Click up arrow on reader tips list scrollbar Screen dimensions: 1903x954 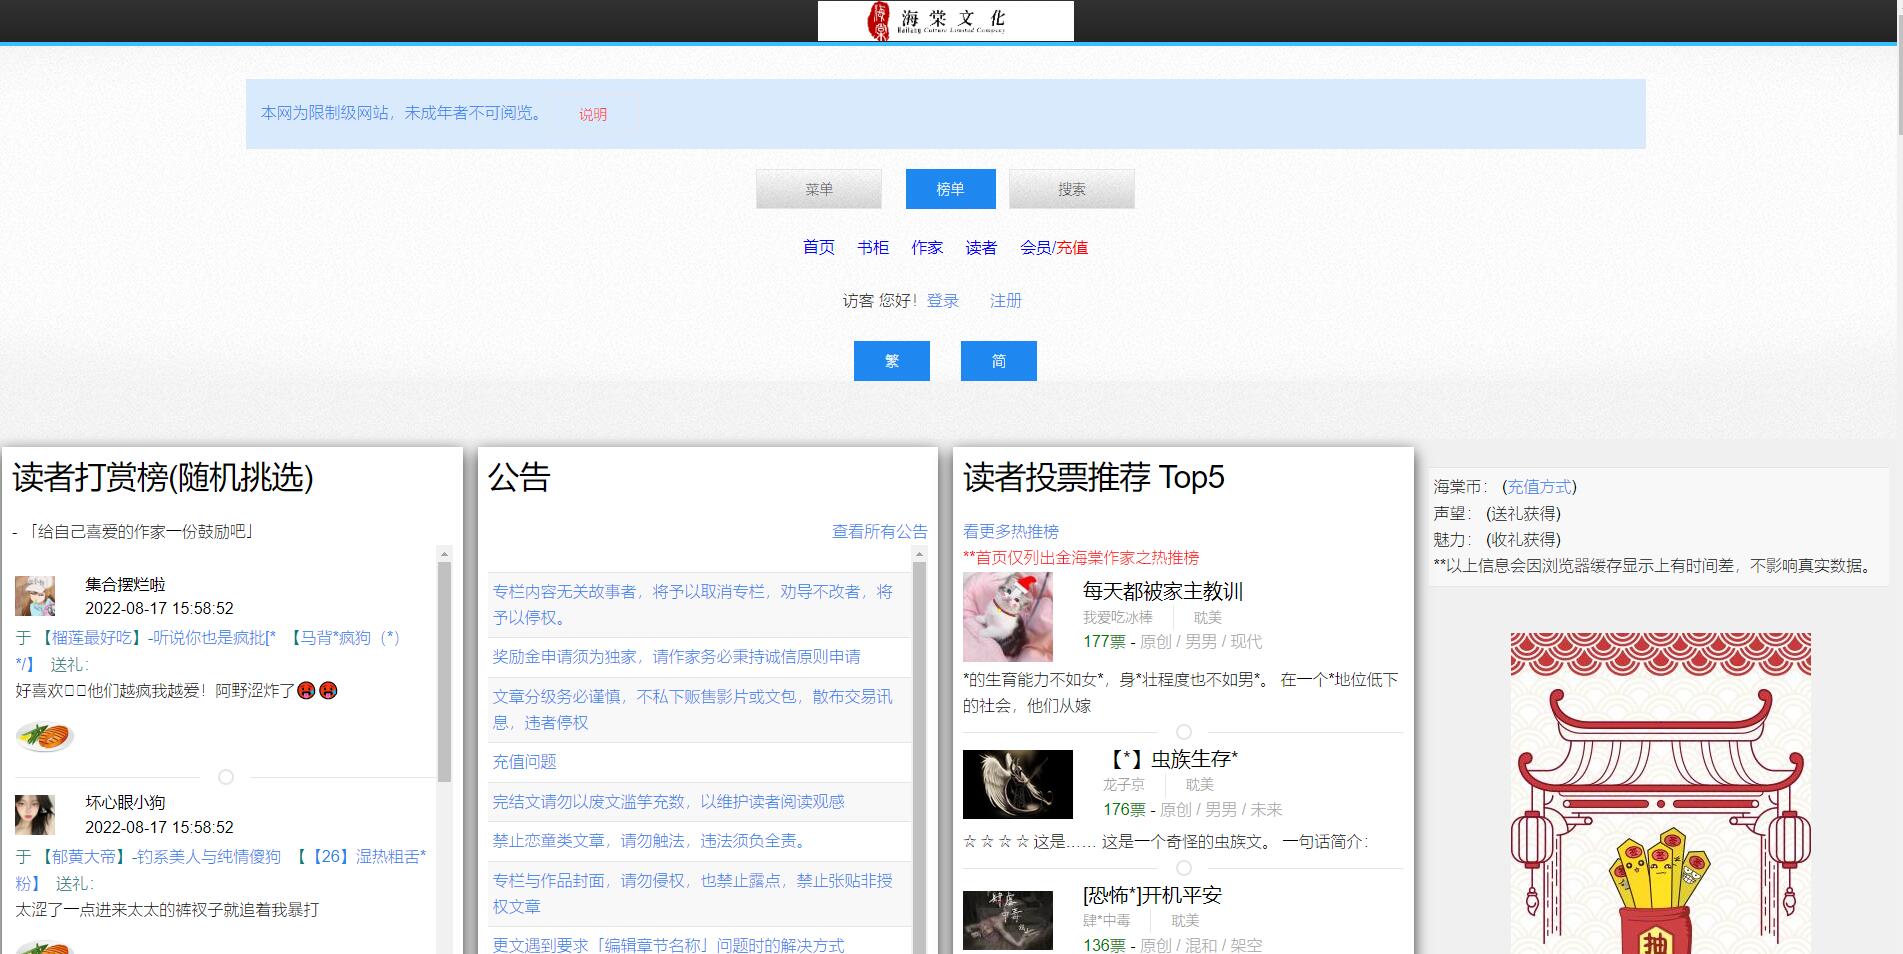445,553
